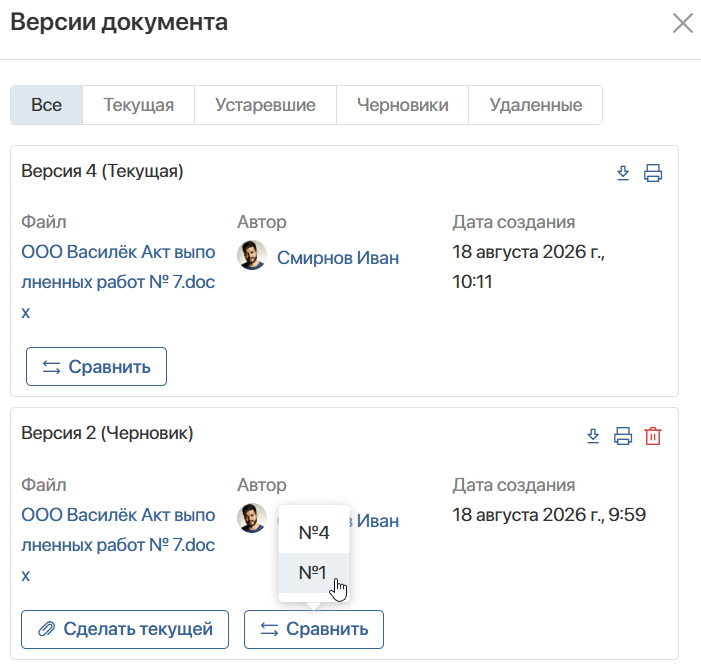This screenshot has height=666, width=701.
Task: Click creation date 18 августа 2026 г., 9:59
Action: point(549,515)
